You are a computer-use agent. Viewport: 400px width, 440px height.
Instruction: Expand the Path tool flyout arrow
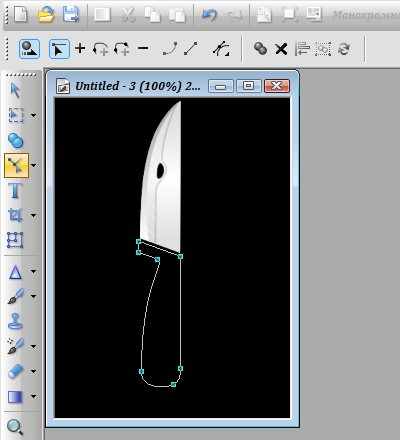pos(34,165)
